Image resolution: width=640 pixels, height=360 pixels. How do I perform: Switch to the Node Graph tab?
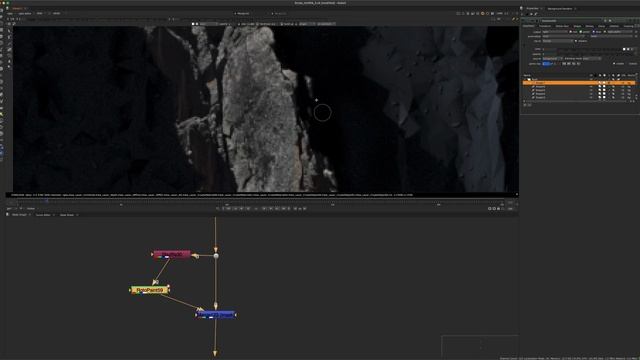19,215
